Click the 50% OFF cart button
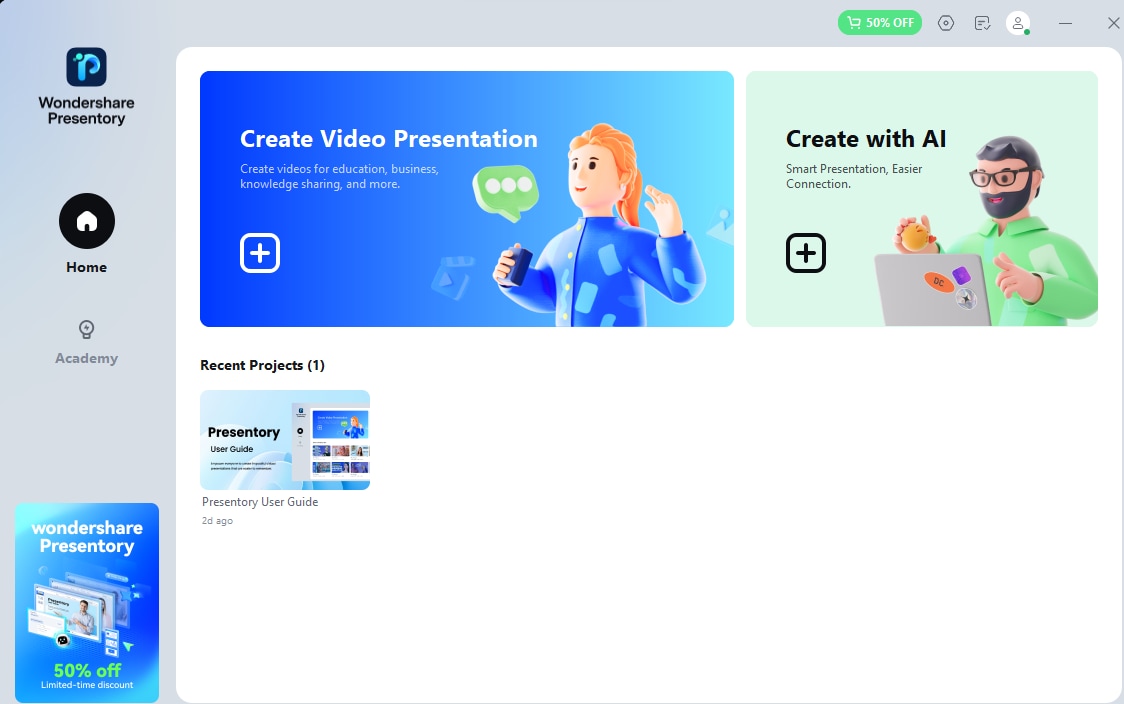 880,23
